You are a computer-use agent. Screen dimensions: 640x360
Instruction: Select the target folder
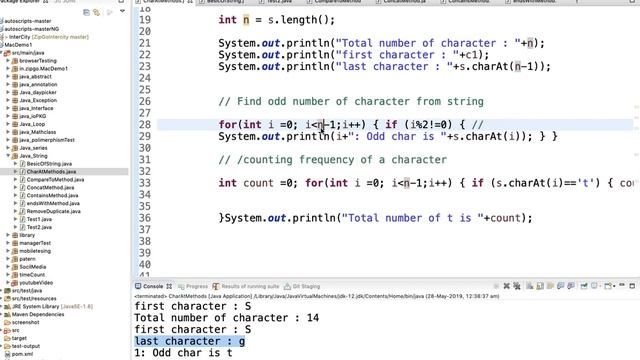pyautogui.click(x=19, y=338)
